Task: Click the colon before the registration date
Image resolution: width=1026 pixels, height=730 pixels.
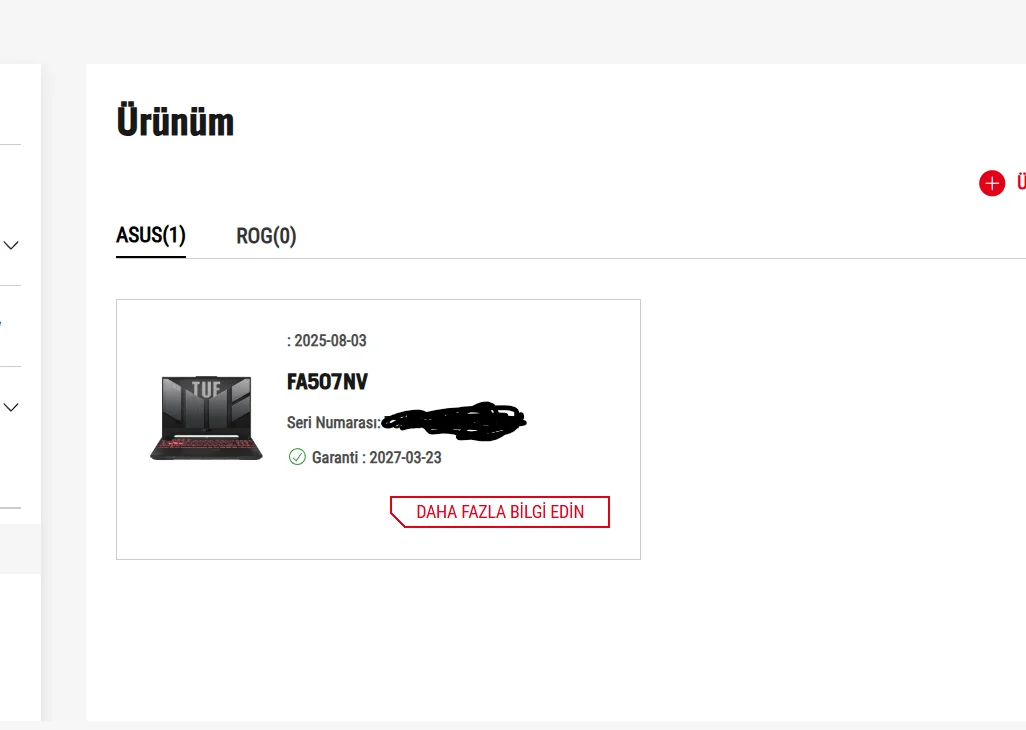Action: [289, 341]
